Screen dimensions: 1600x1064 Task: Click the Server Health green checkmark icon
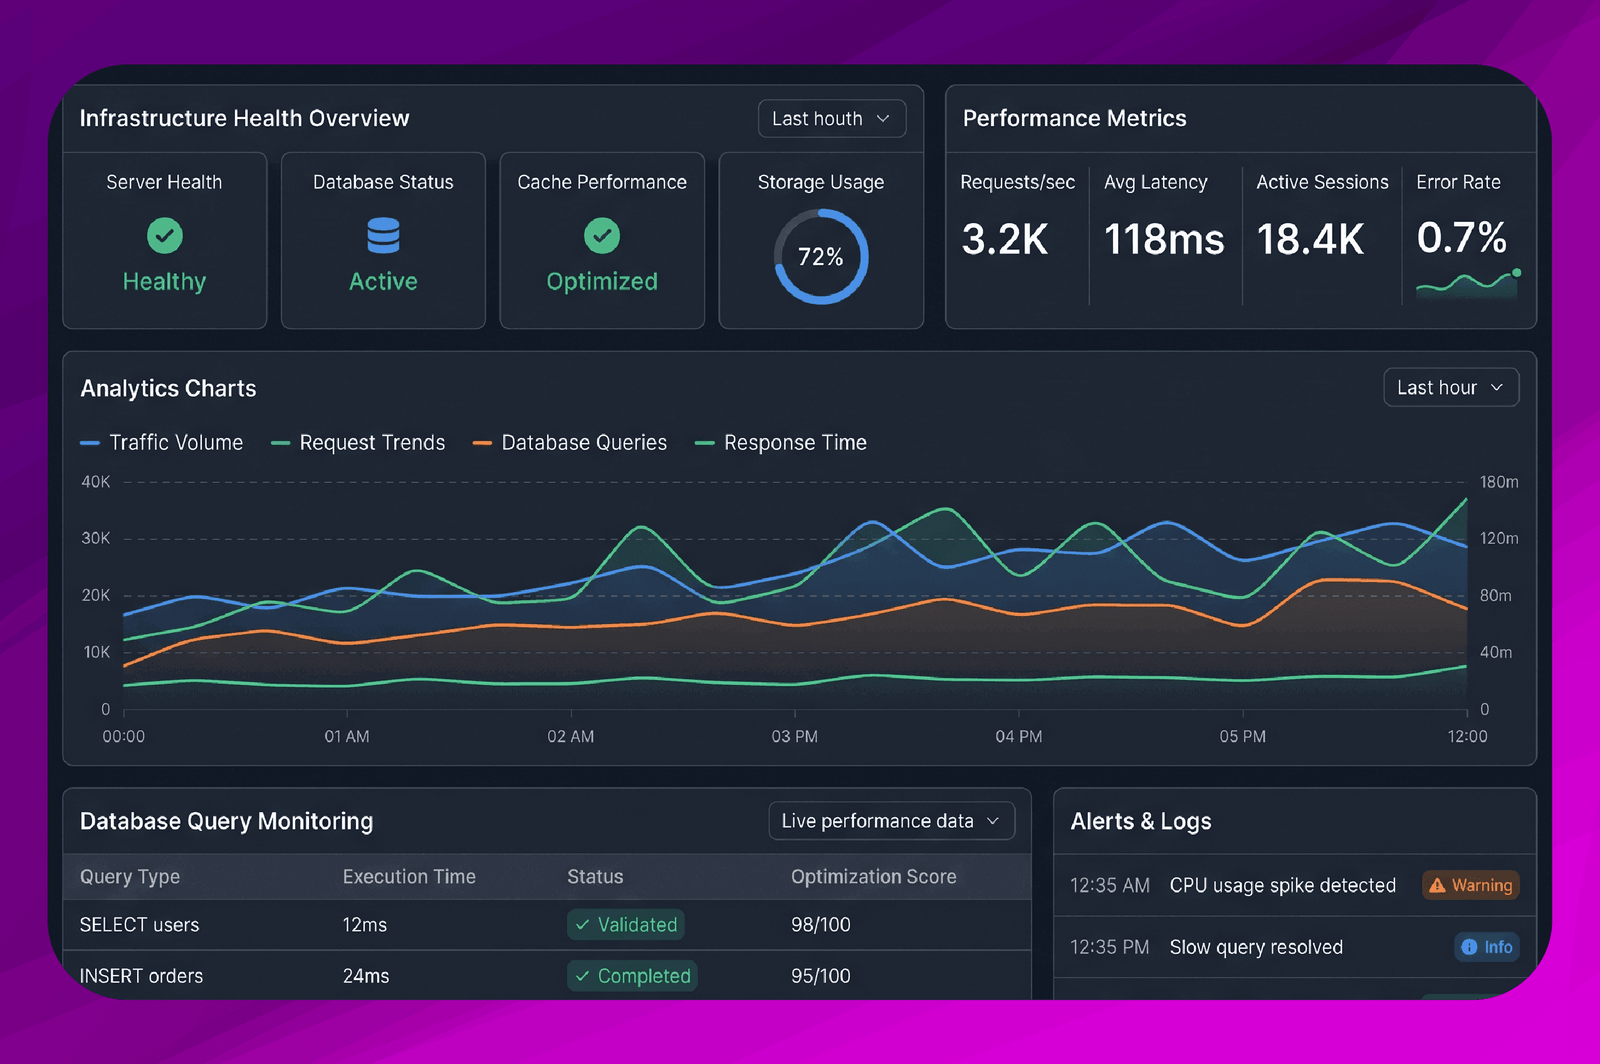165,236
